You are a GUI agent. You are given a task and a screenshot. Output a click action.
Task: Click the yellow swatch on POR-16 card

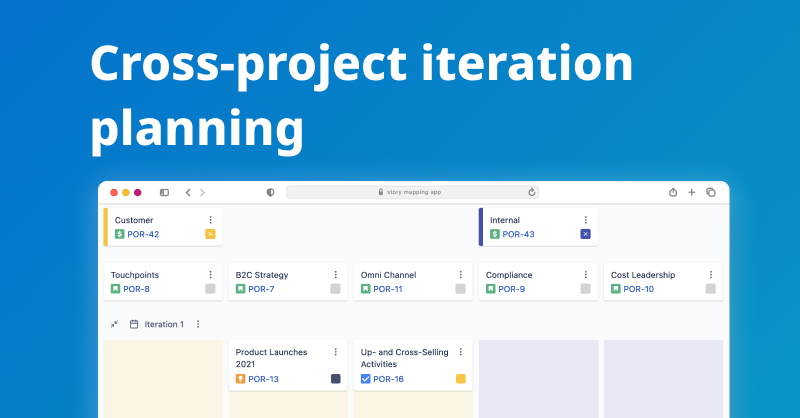point(460,379)
